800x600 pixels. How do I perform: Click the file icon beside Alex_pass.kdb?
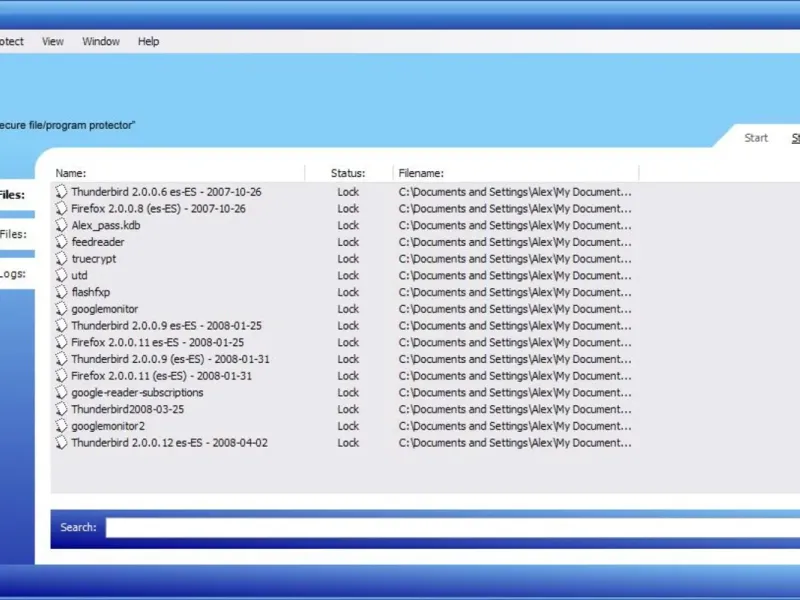click(61, 225)
